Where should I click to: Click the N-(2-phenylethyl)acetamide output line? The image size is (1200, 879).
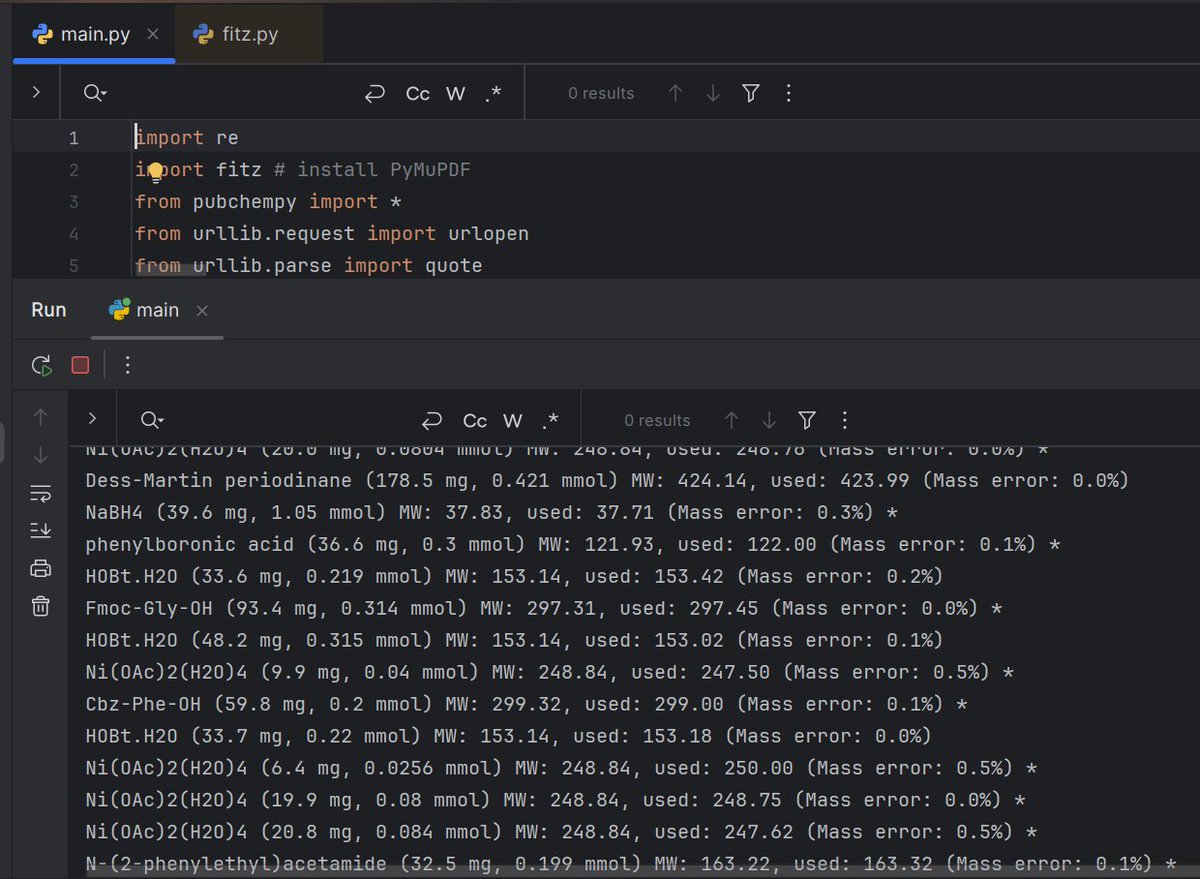pos(631,863)
